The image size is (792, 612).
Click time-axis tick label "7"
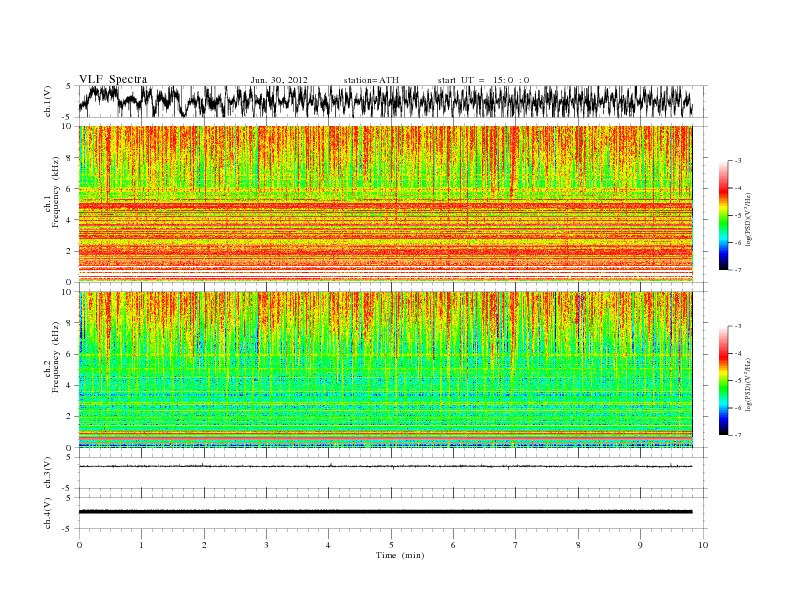pos(516,545)
